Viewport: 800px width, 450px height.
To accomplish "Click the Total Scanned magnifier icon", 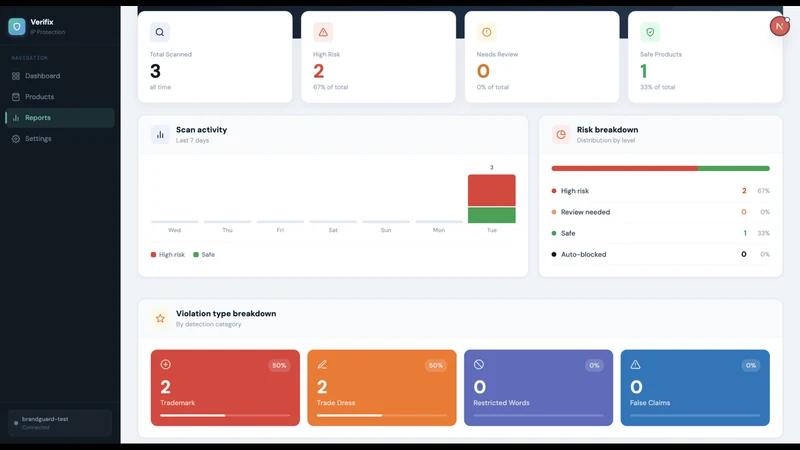I will [160, 32].
